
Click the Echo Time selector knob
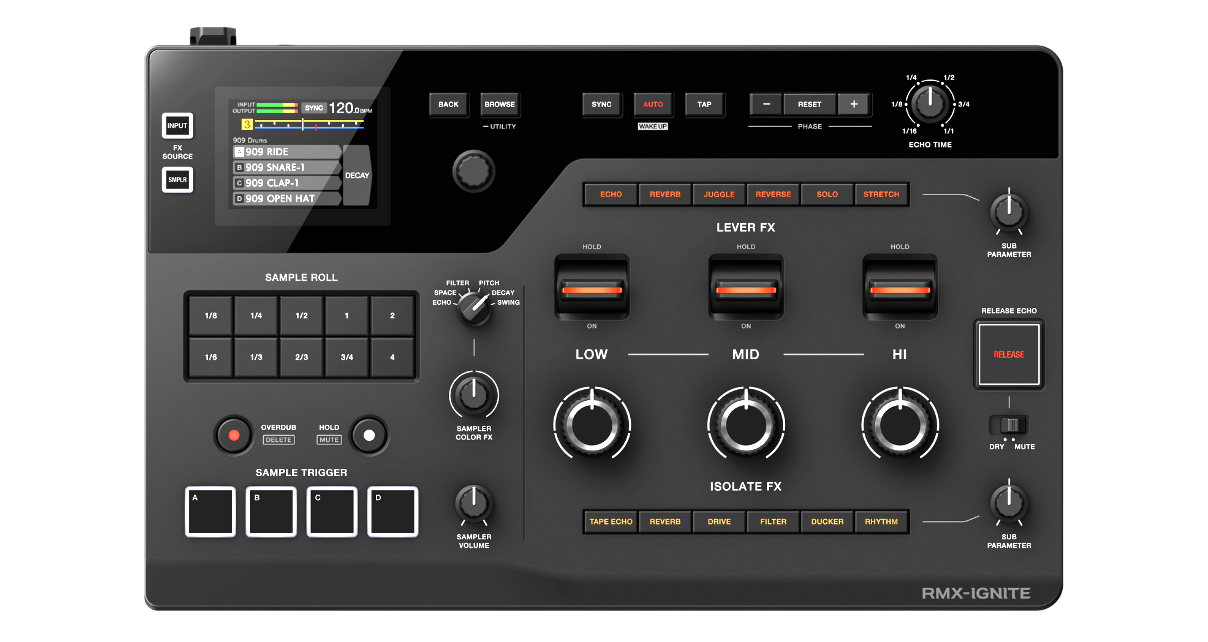point(930,102)
